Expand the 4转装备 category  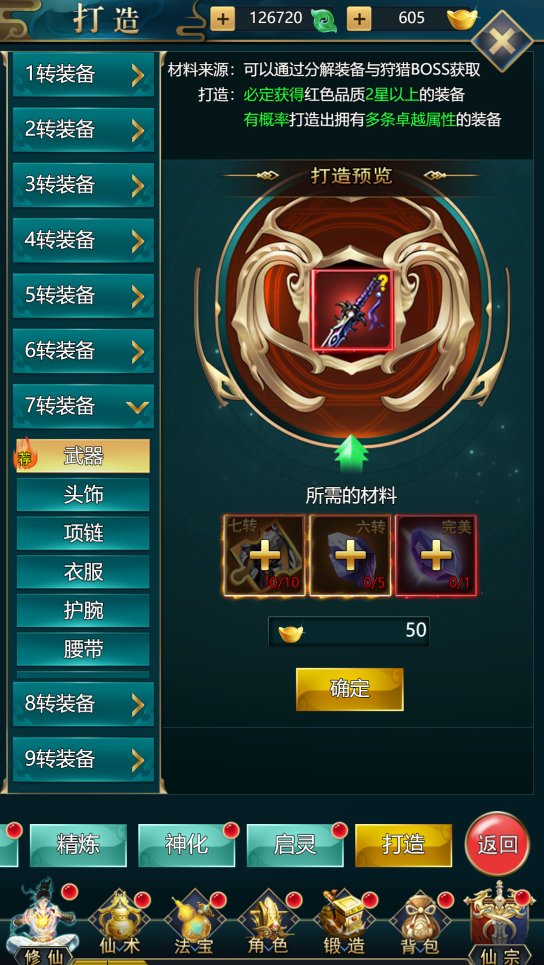(84, 240)
